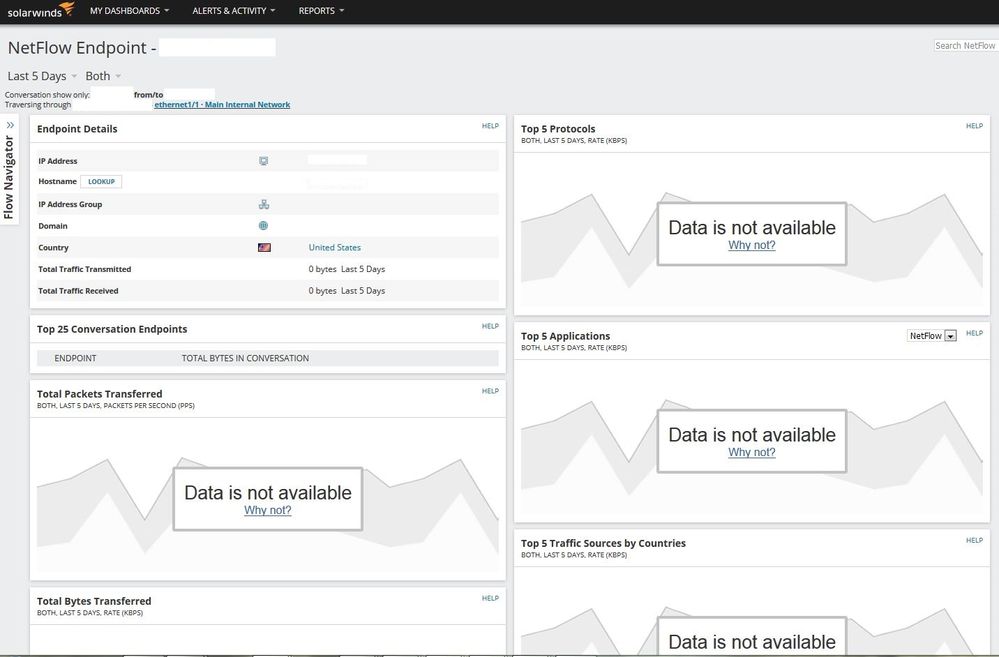Screen dimensions: 999x657
Task: Click the IP Address Group network icon
Action: [x=264, y=205]
